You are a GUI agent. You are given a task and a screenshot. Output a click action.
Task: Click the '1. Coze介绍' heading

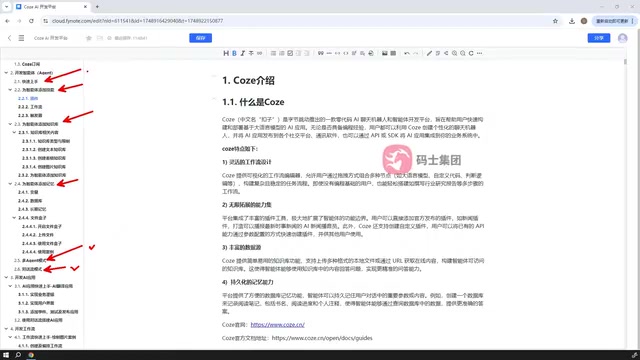248,80
